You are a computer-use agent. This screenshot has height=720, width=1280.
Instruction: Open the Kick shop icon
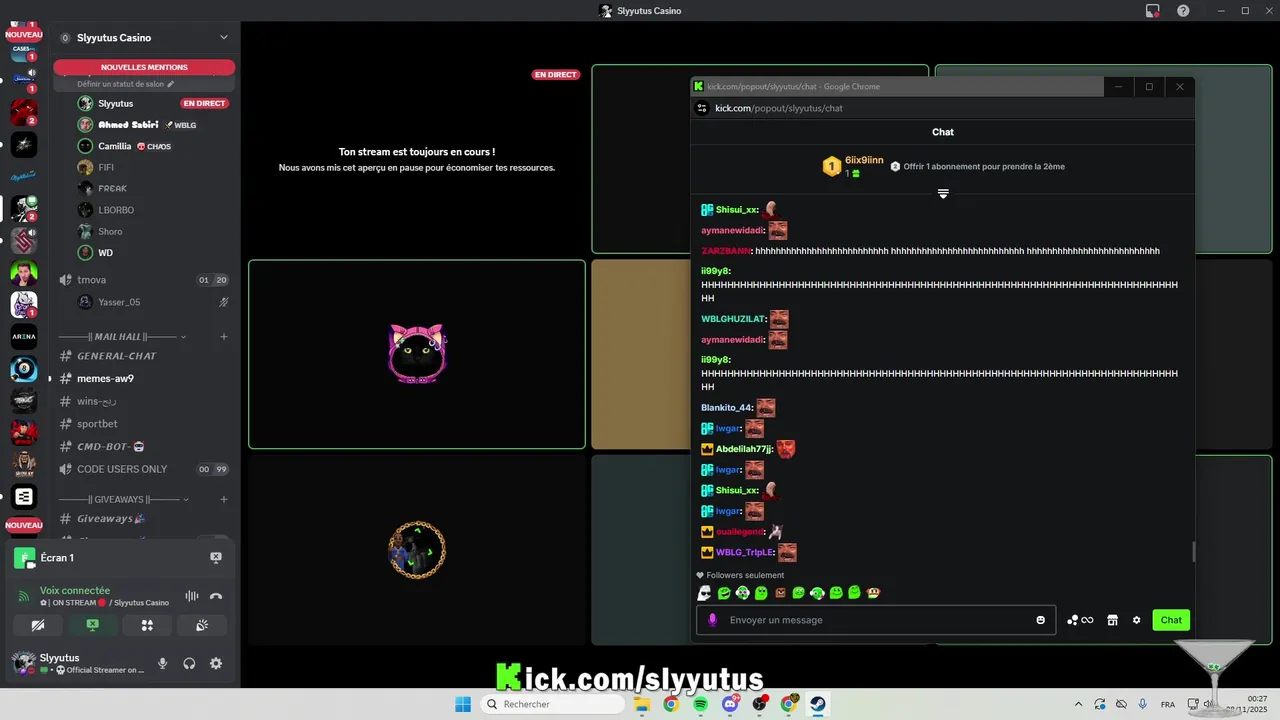[1113, 620]
